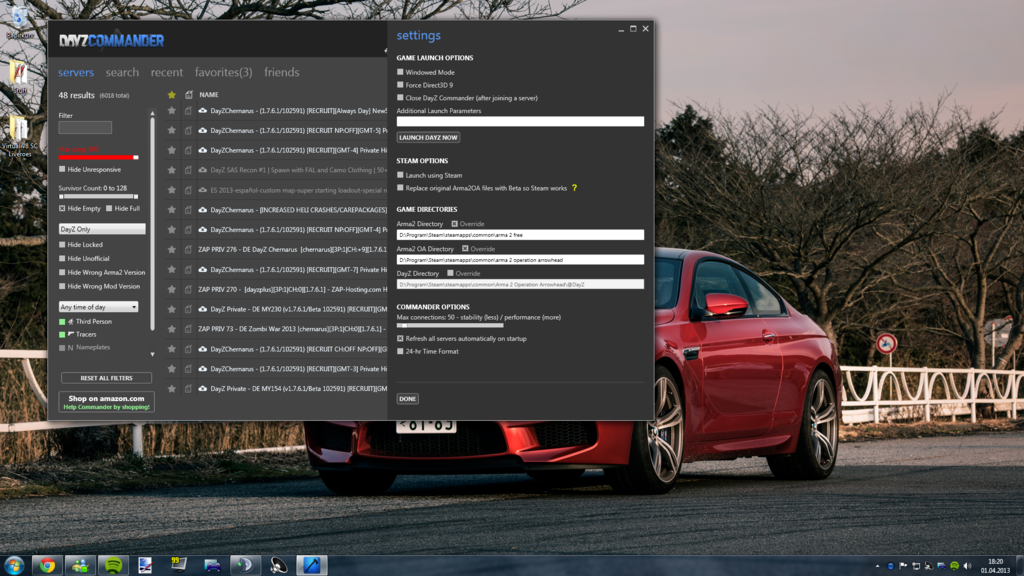Click filter panel scroll down arrow

coord(152,355)
